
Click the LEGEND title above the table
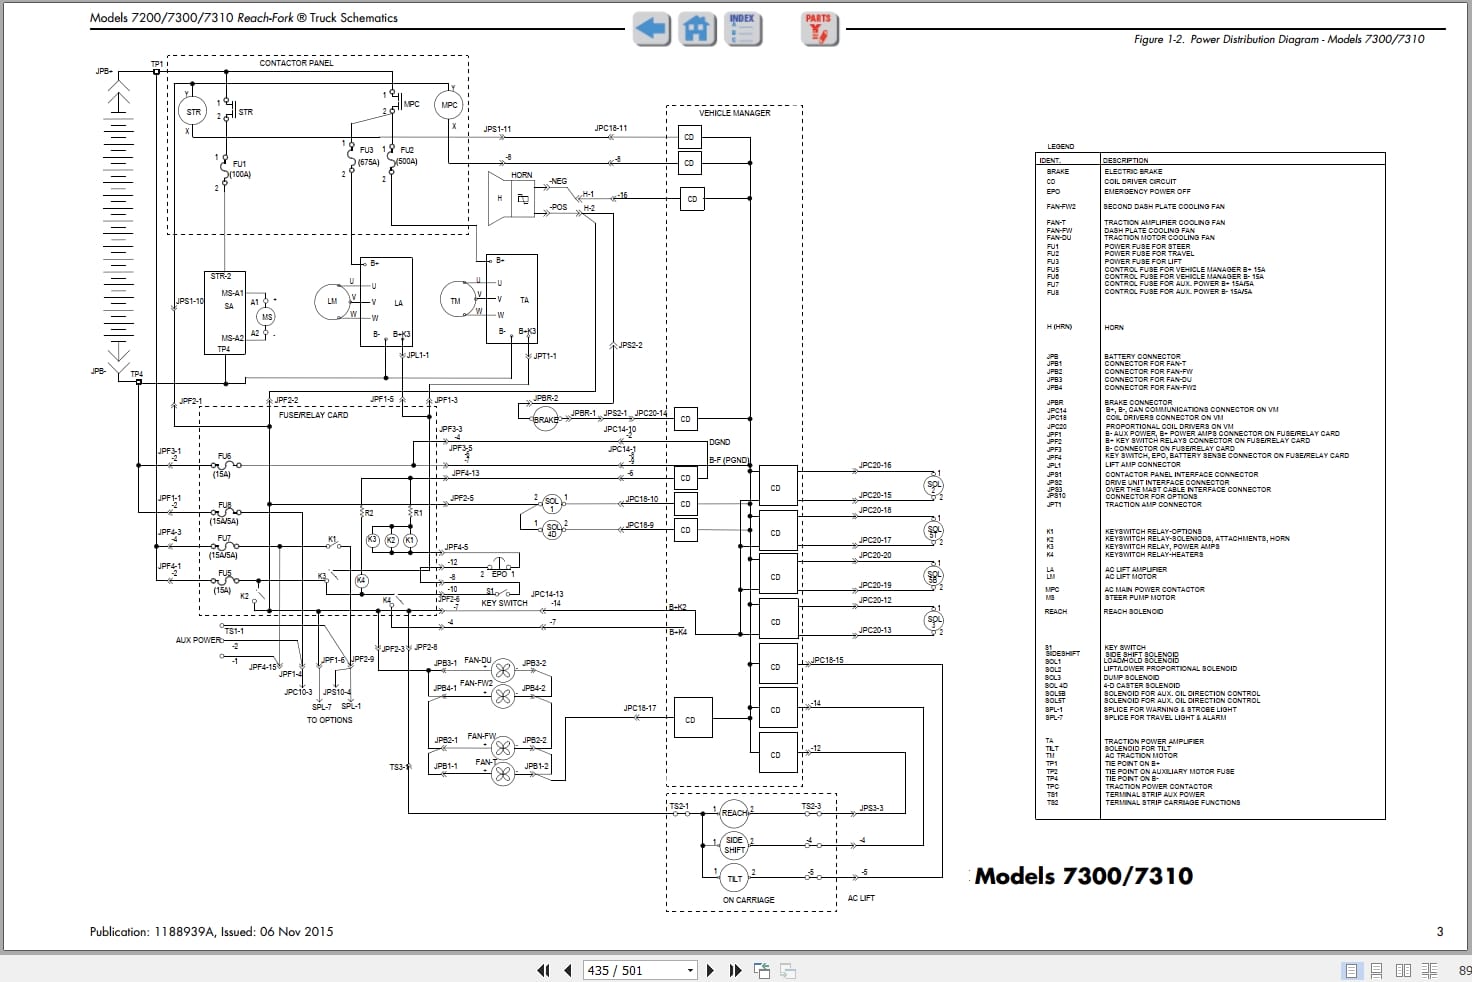pyautogui.click(x=1060, y=147)
